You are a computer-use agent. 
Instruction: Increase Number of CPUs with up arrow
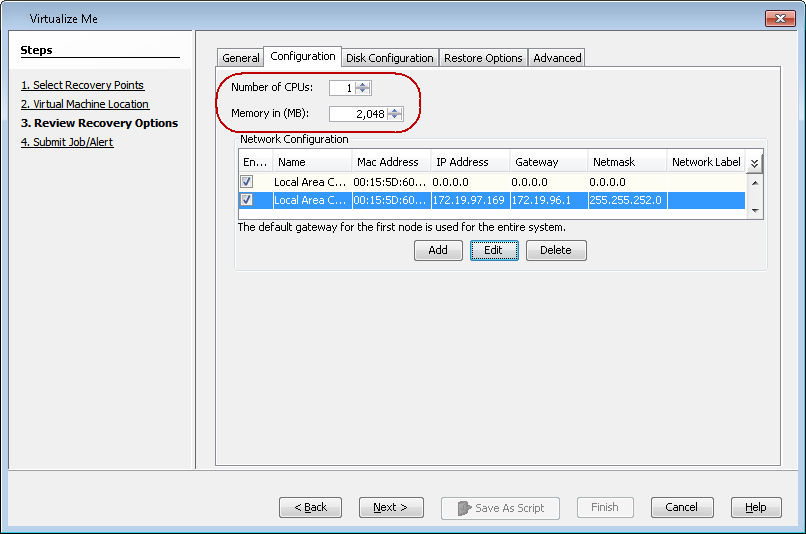[363, 84]
